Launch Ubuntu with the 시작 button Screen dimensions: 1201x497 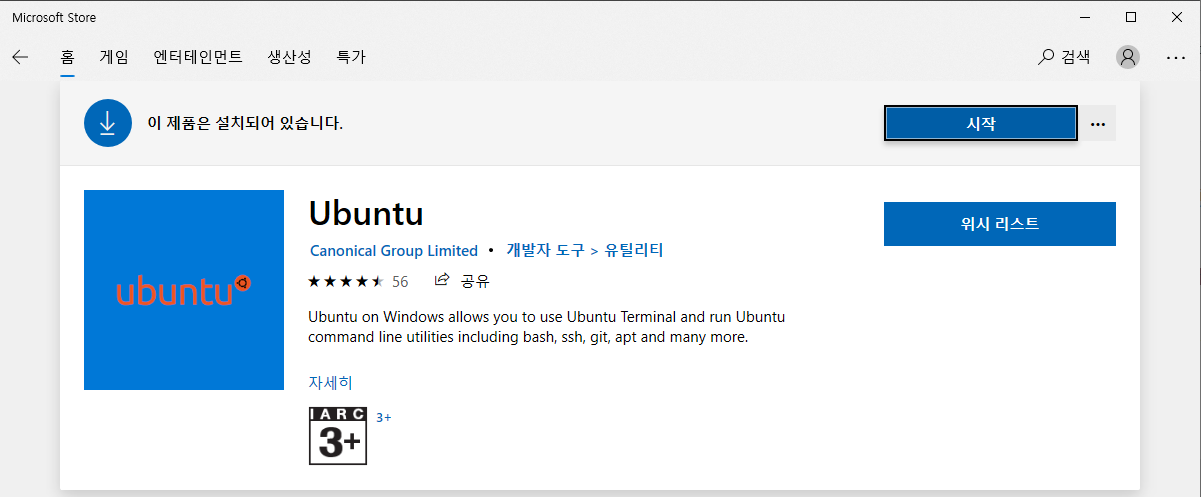click(980, 124)
